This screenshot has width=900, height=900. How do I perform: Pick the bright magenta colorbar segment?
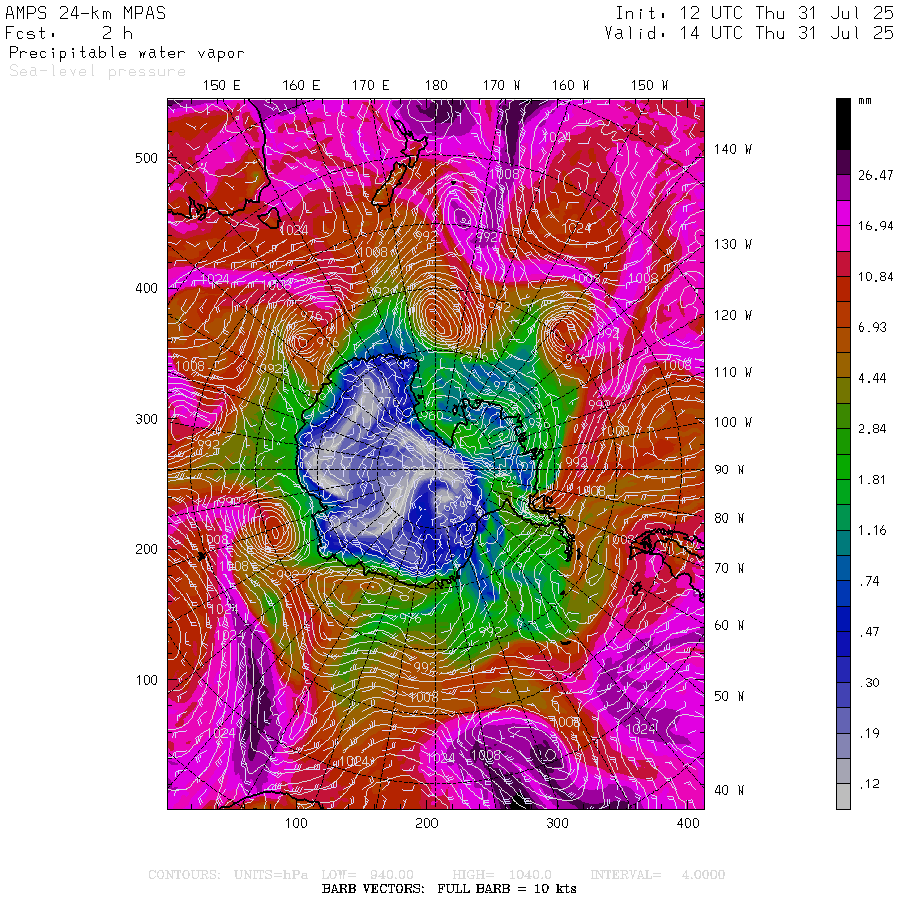tap(843, 213)
